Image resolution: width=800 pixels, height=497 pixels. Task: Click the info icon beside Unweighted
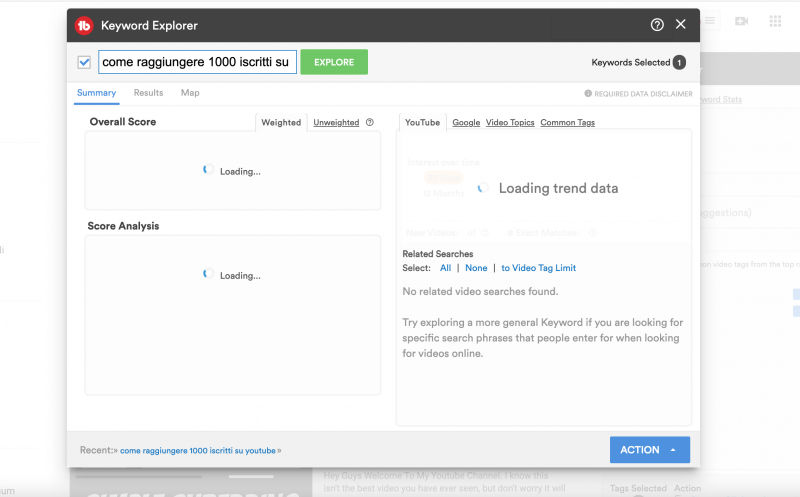tap(370, 123)
